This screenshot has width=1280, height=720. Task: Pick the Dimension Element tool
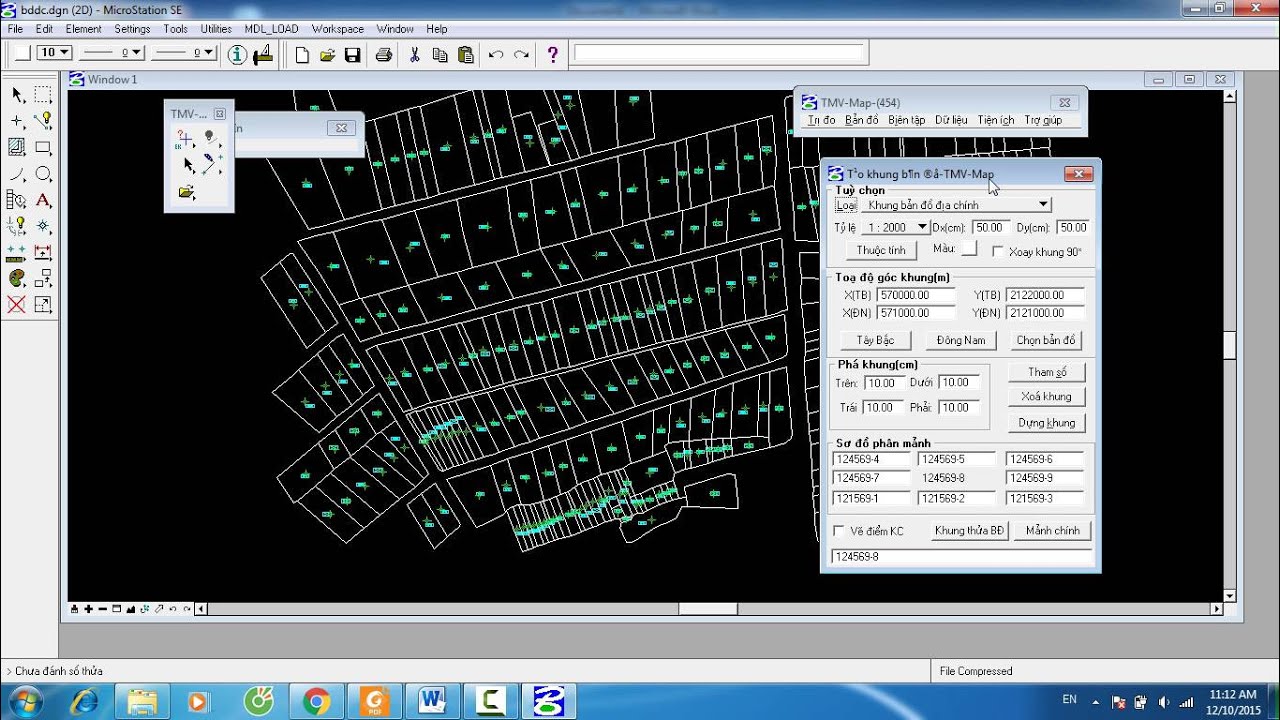pos(43,253)
